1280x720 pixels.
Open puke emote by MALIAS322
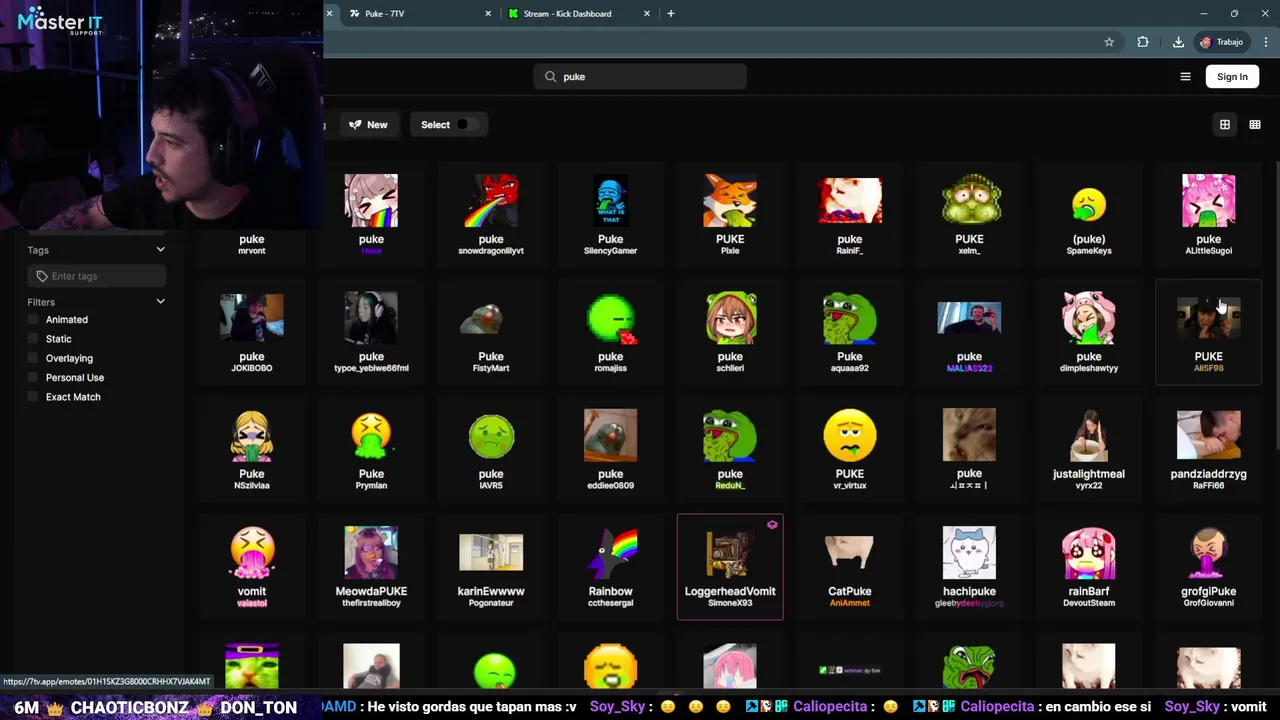pyautogui.click(x=969, y=333)
